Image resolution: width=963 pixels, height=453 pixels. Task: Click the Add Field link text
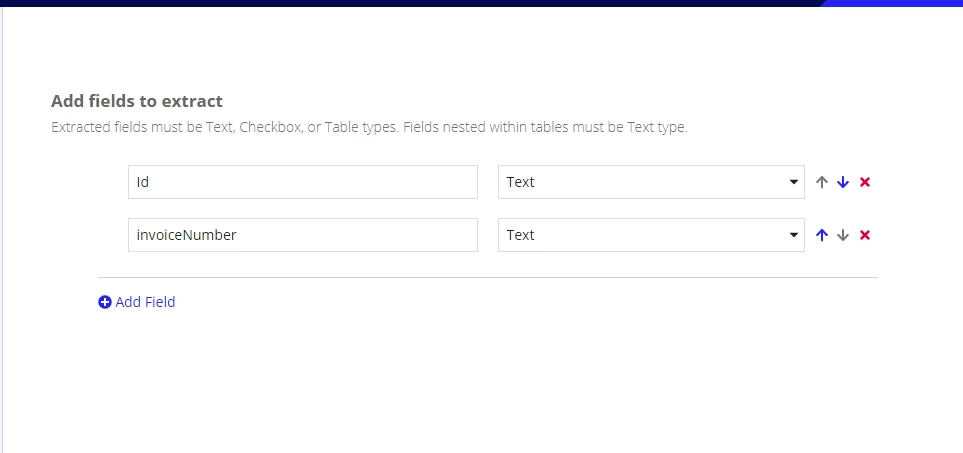[146, 302]
